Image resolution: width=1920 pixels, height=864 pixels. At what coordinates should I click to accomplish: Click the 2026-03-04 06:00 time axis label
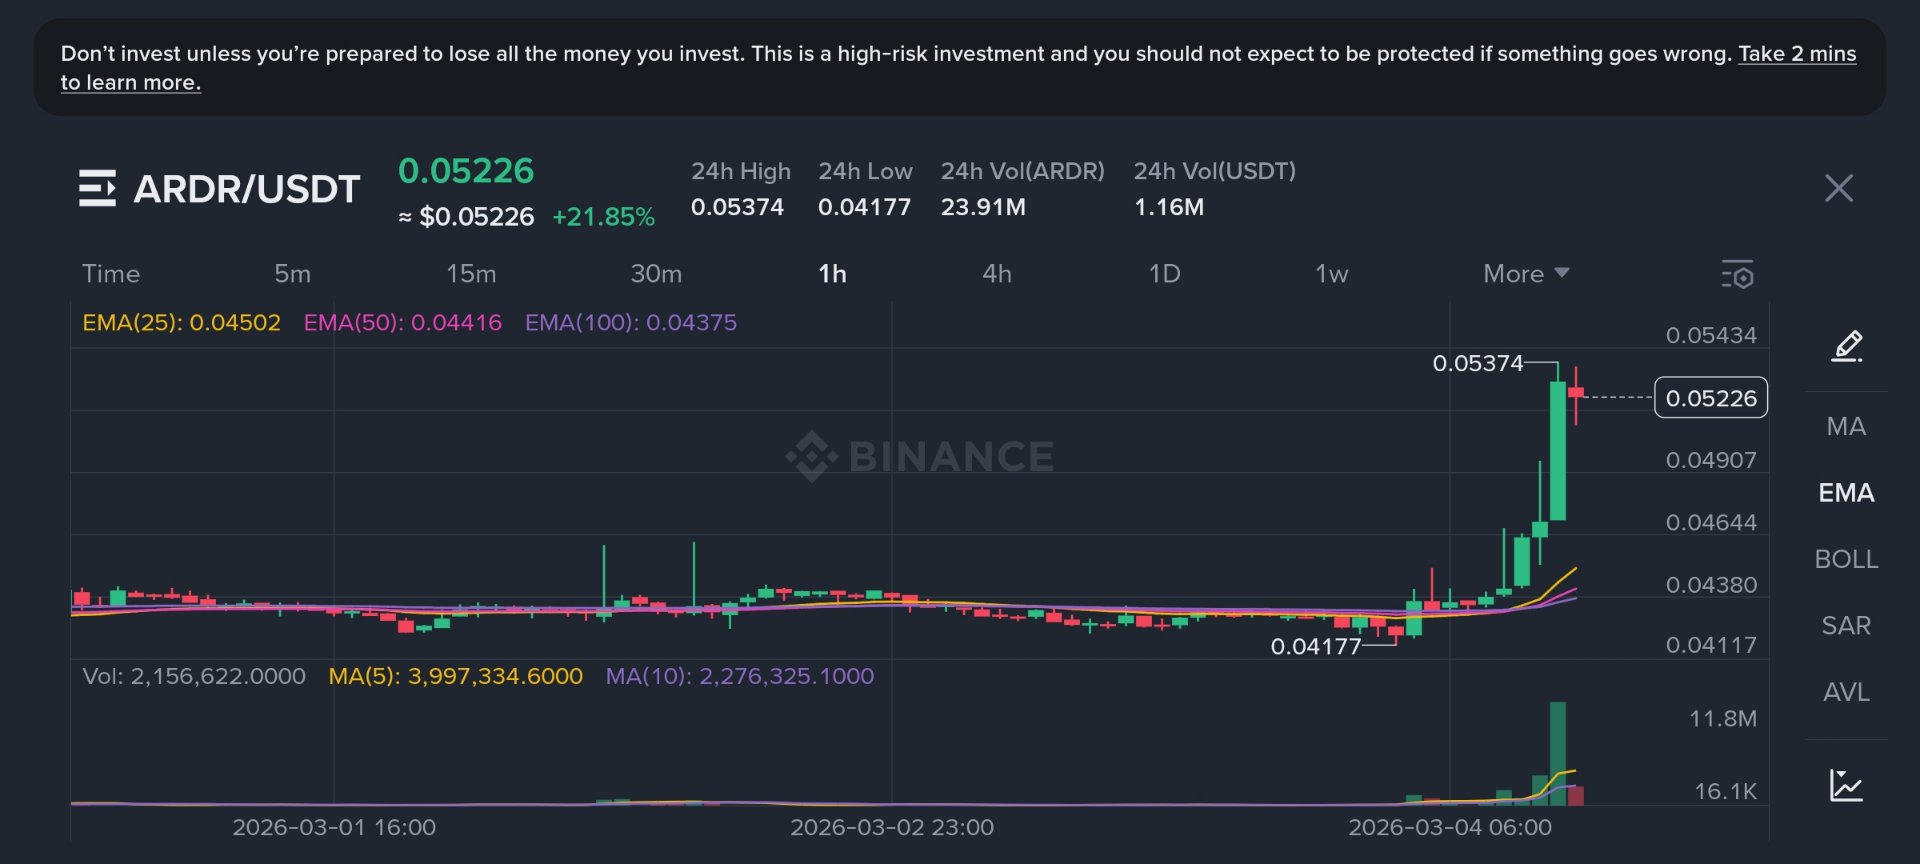(1450, 828)
